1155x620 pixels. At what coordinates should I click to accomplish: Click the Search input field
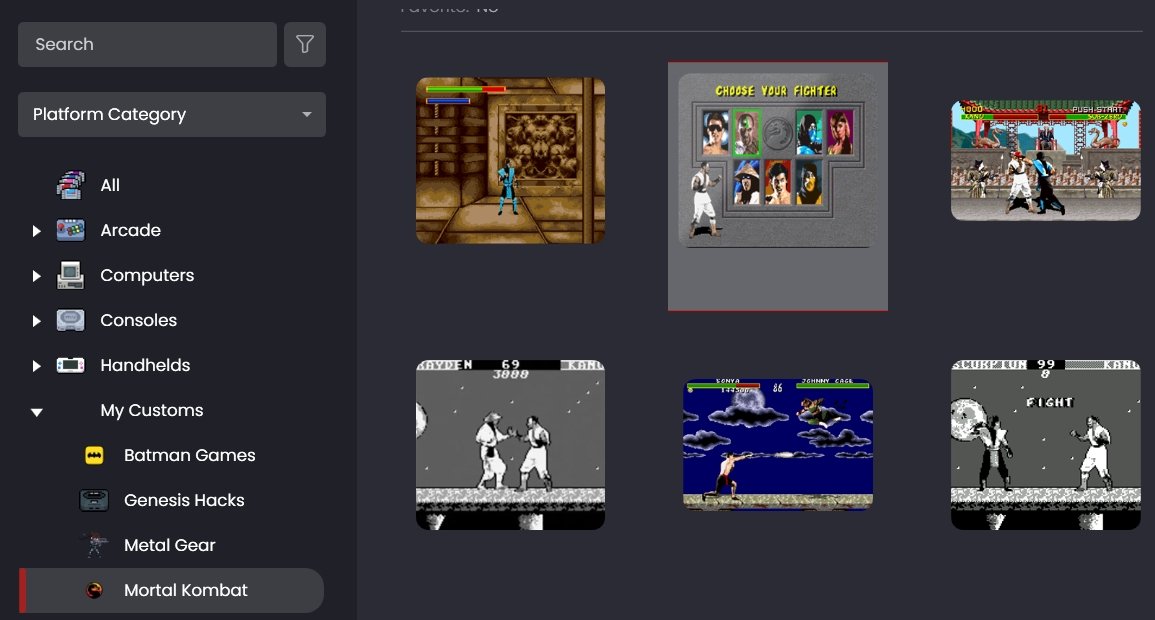(147, 44)
